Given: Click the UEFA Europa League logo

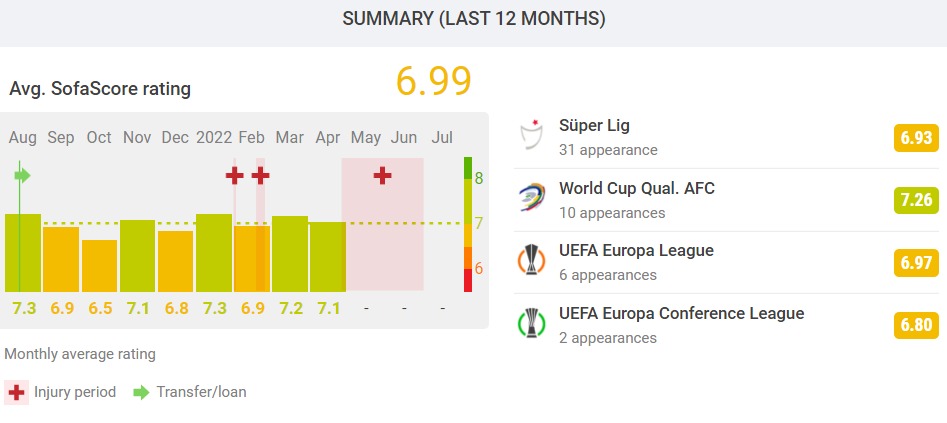Looking at the screenshot, I should [531, 260].
